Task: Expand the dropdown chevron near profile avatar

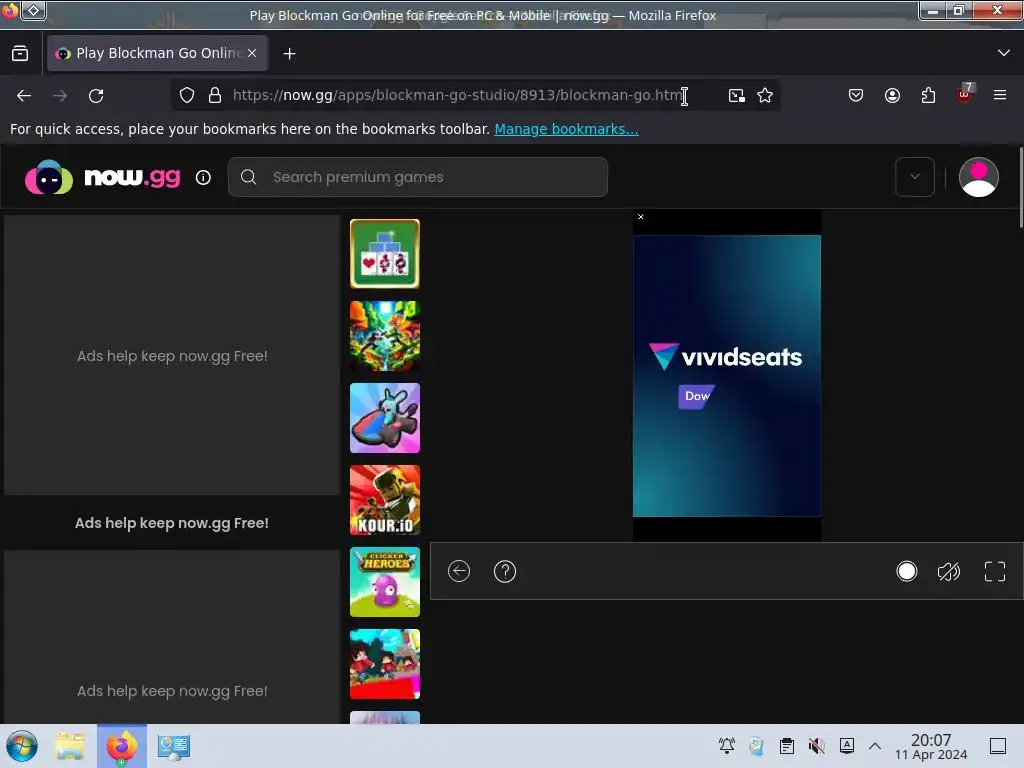Action: 914,177
